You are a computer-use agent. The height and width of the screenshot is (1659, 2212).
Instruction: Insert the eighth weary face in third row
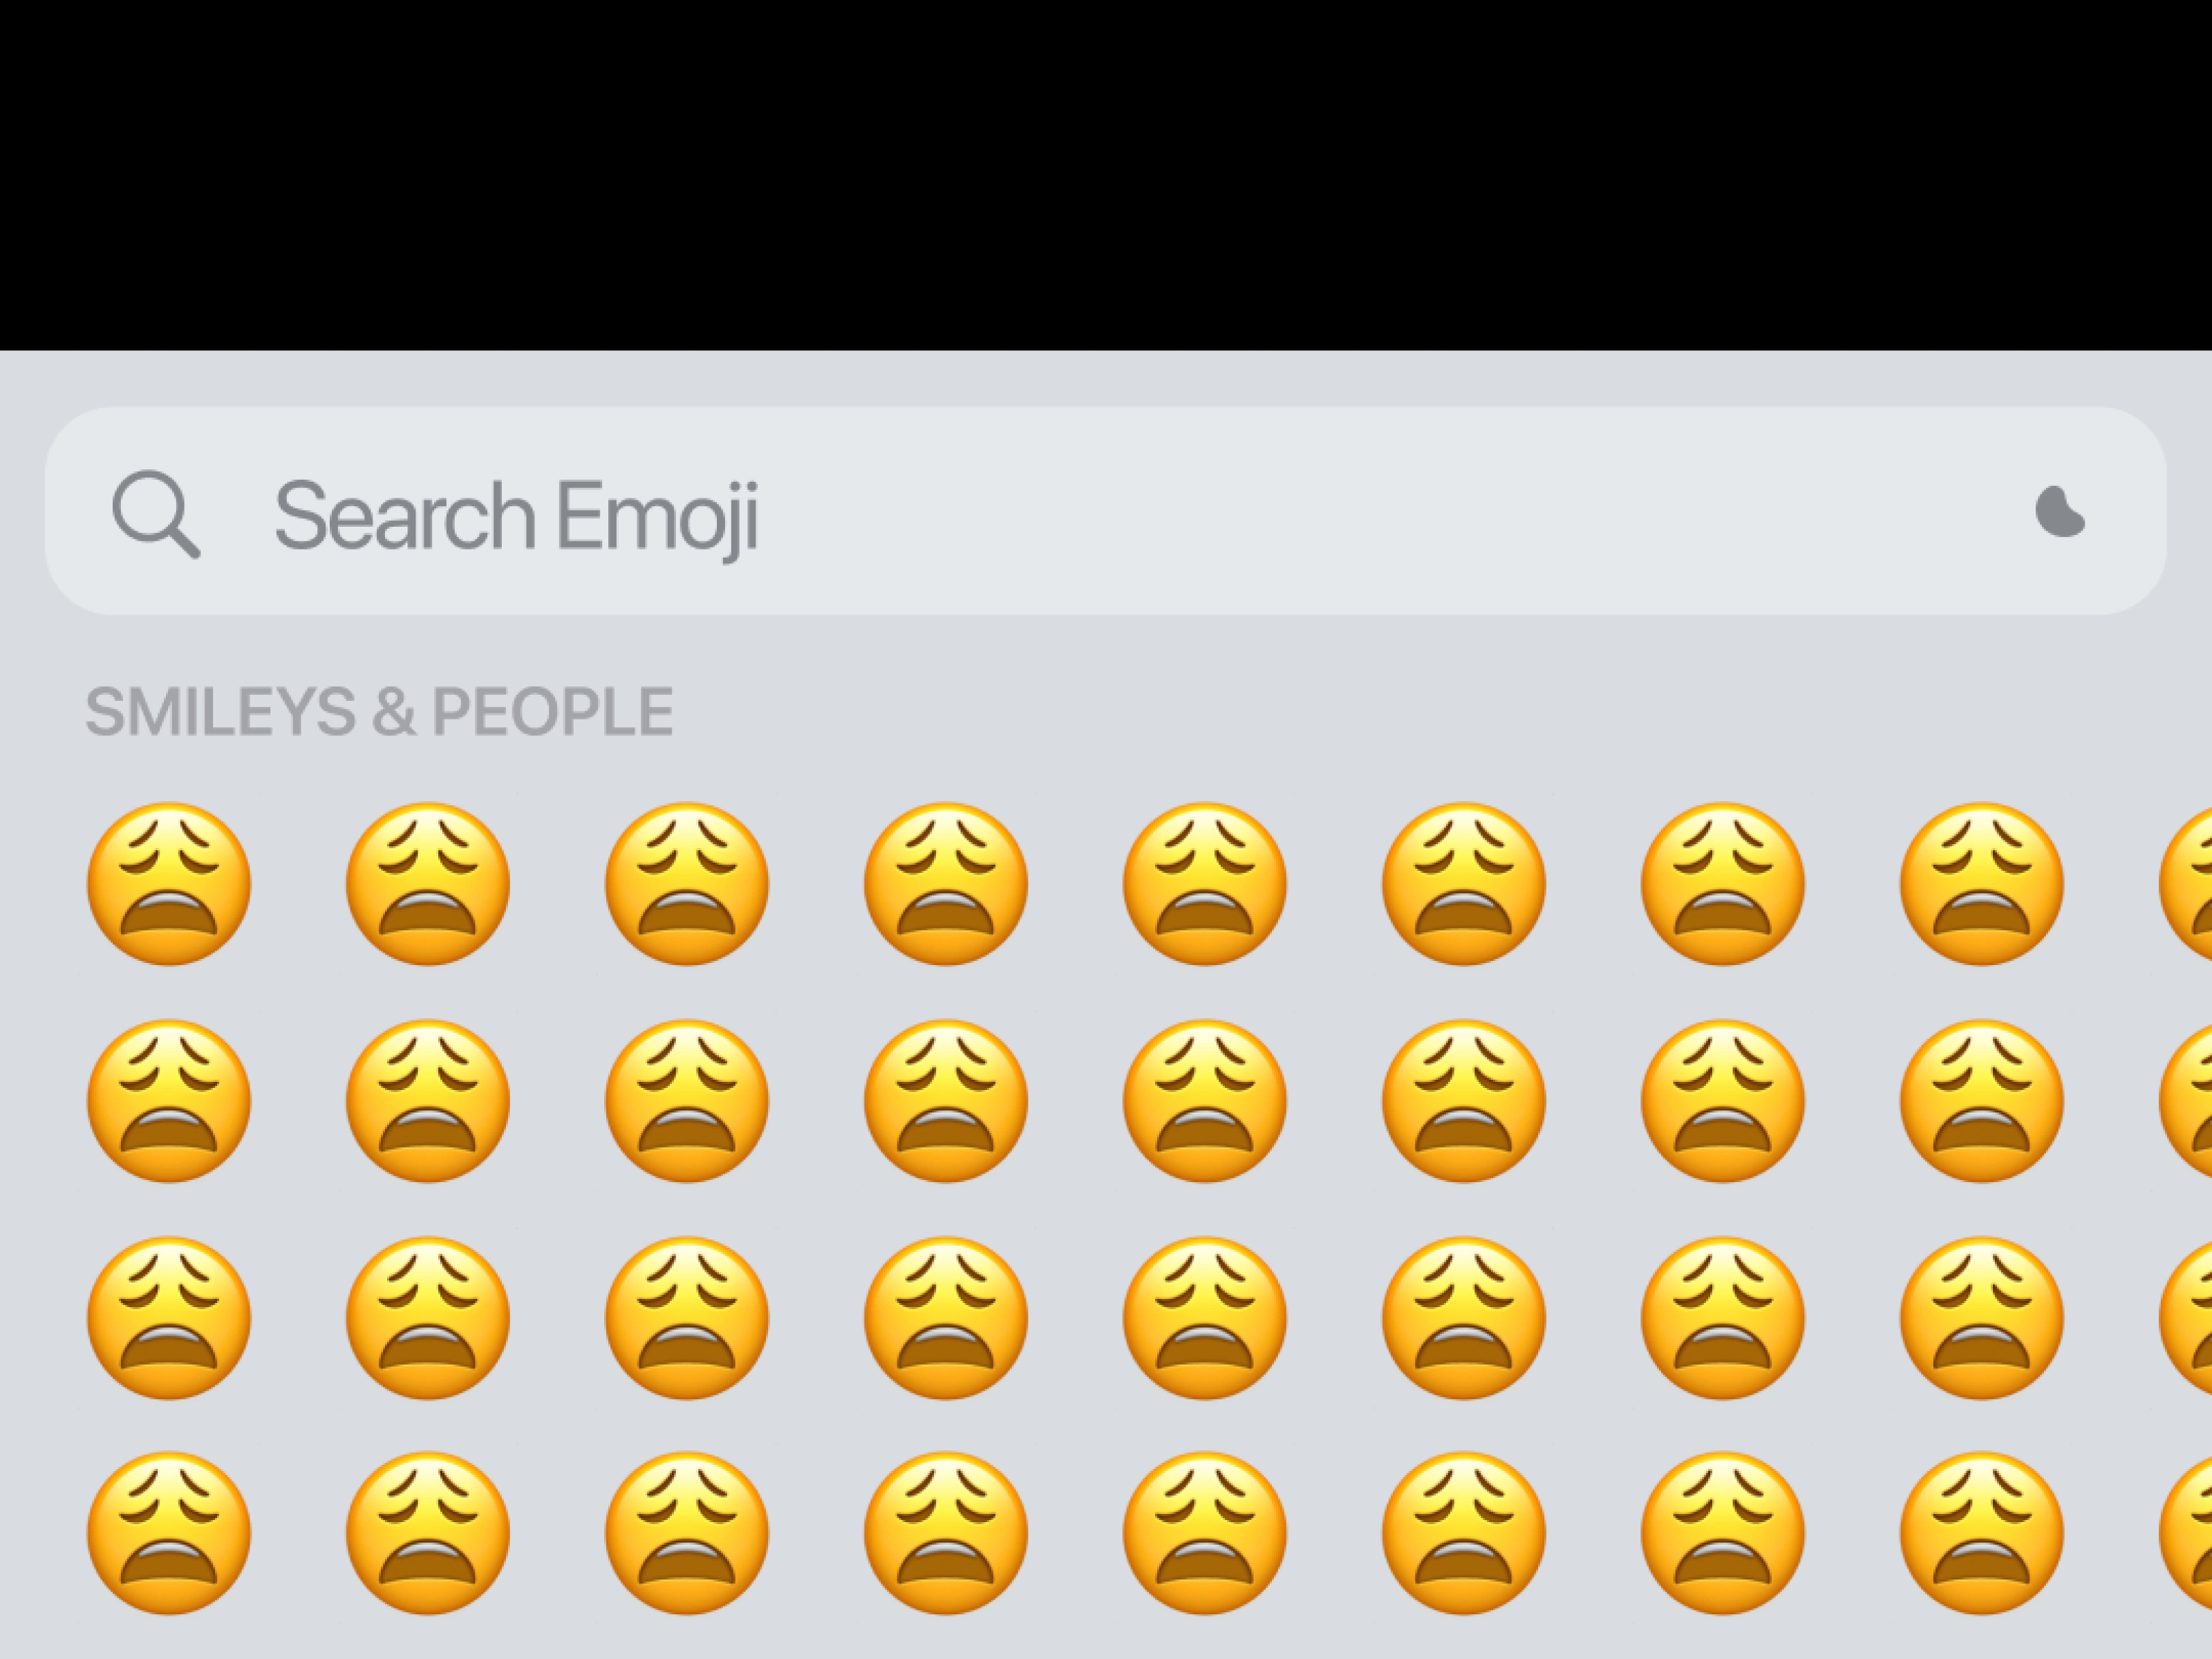[x=1982, y=1318]
